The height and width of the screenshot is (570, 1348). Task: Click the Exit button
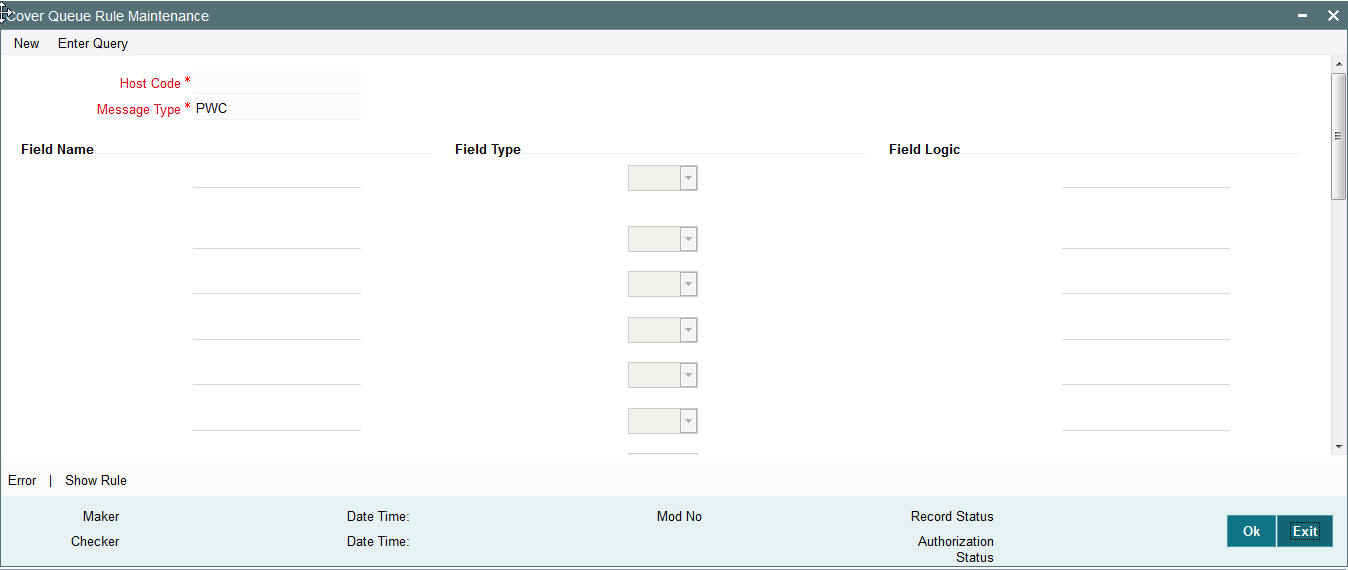(1305, 531)
